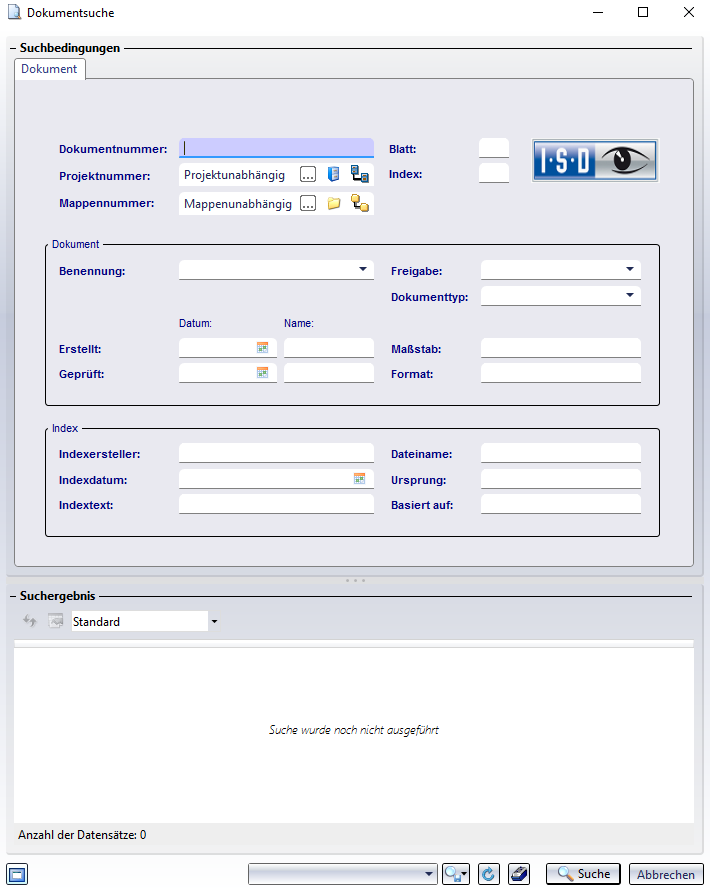Open calendar picker for Erstellt date
This screenshot has width=710, height=893.
262,347
